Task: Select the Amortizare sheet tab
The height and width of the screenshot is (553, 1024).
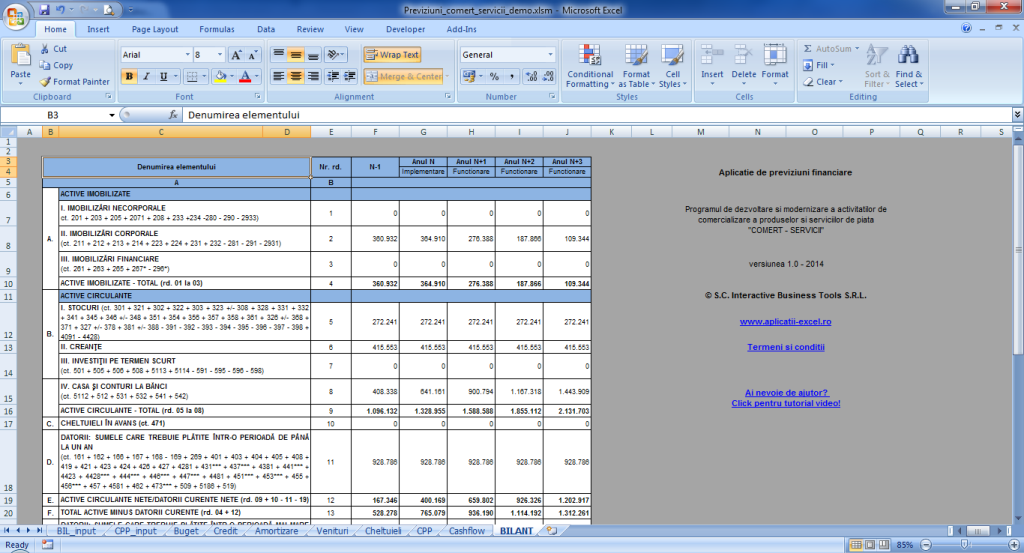Action: [x=276, y=531]
